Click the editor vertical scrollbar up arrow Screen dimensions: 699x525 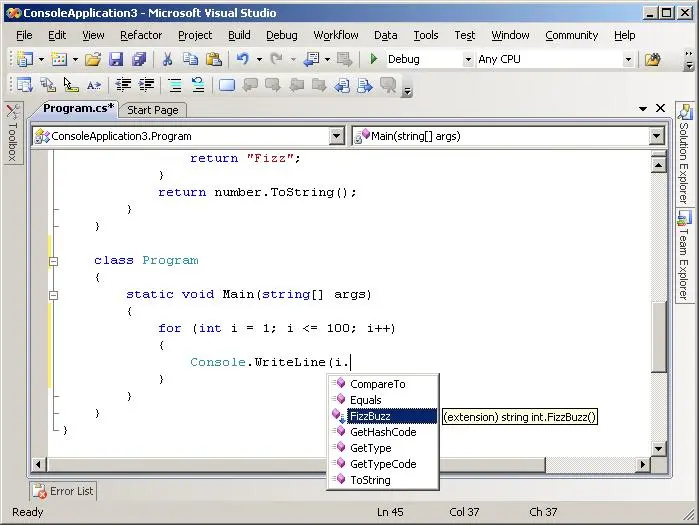point(658,164)
